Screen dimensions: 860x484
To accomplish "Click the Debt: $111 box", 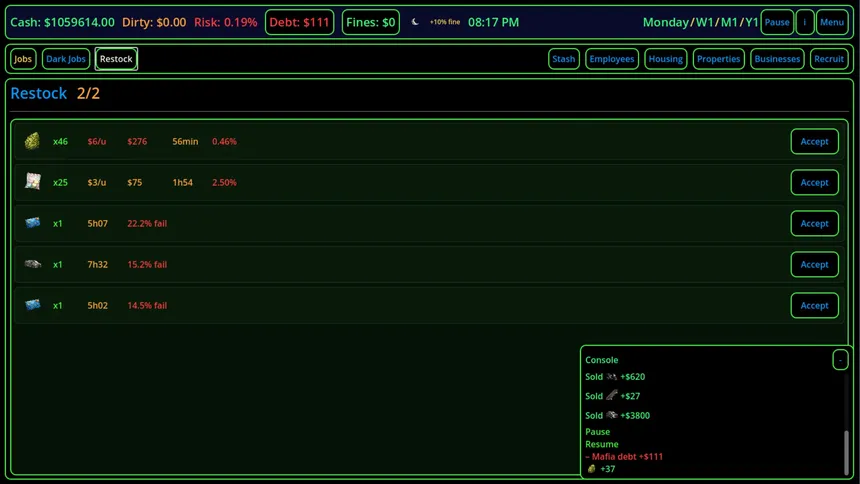I will 300,22.
